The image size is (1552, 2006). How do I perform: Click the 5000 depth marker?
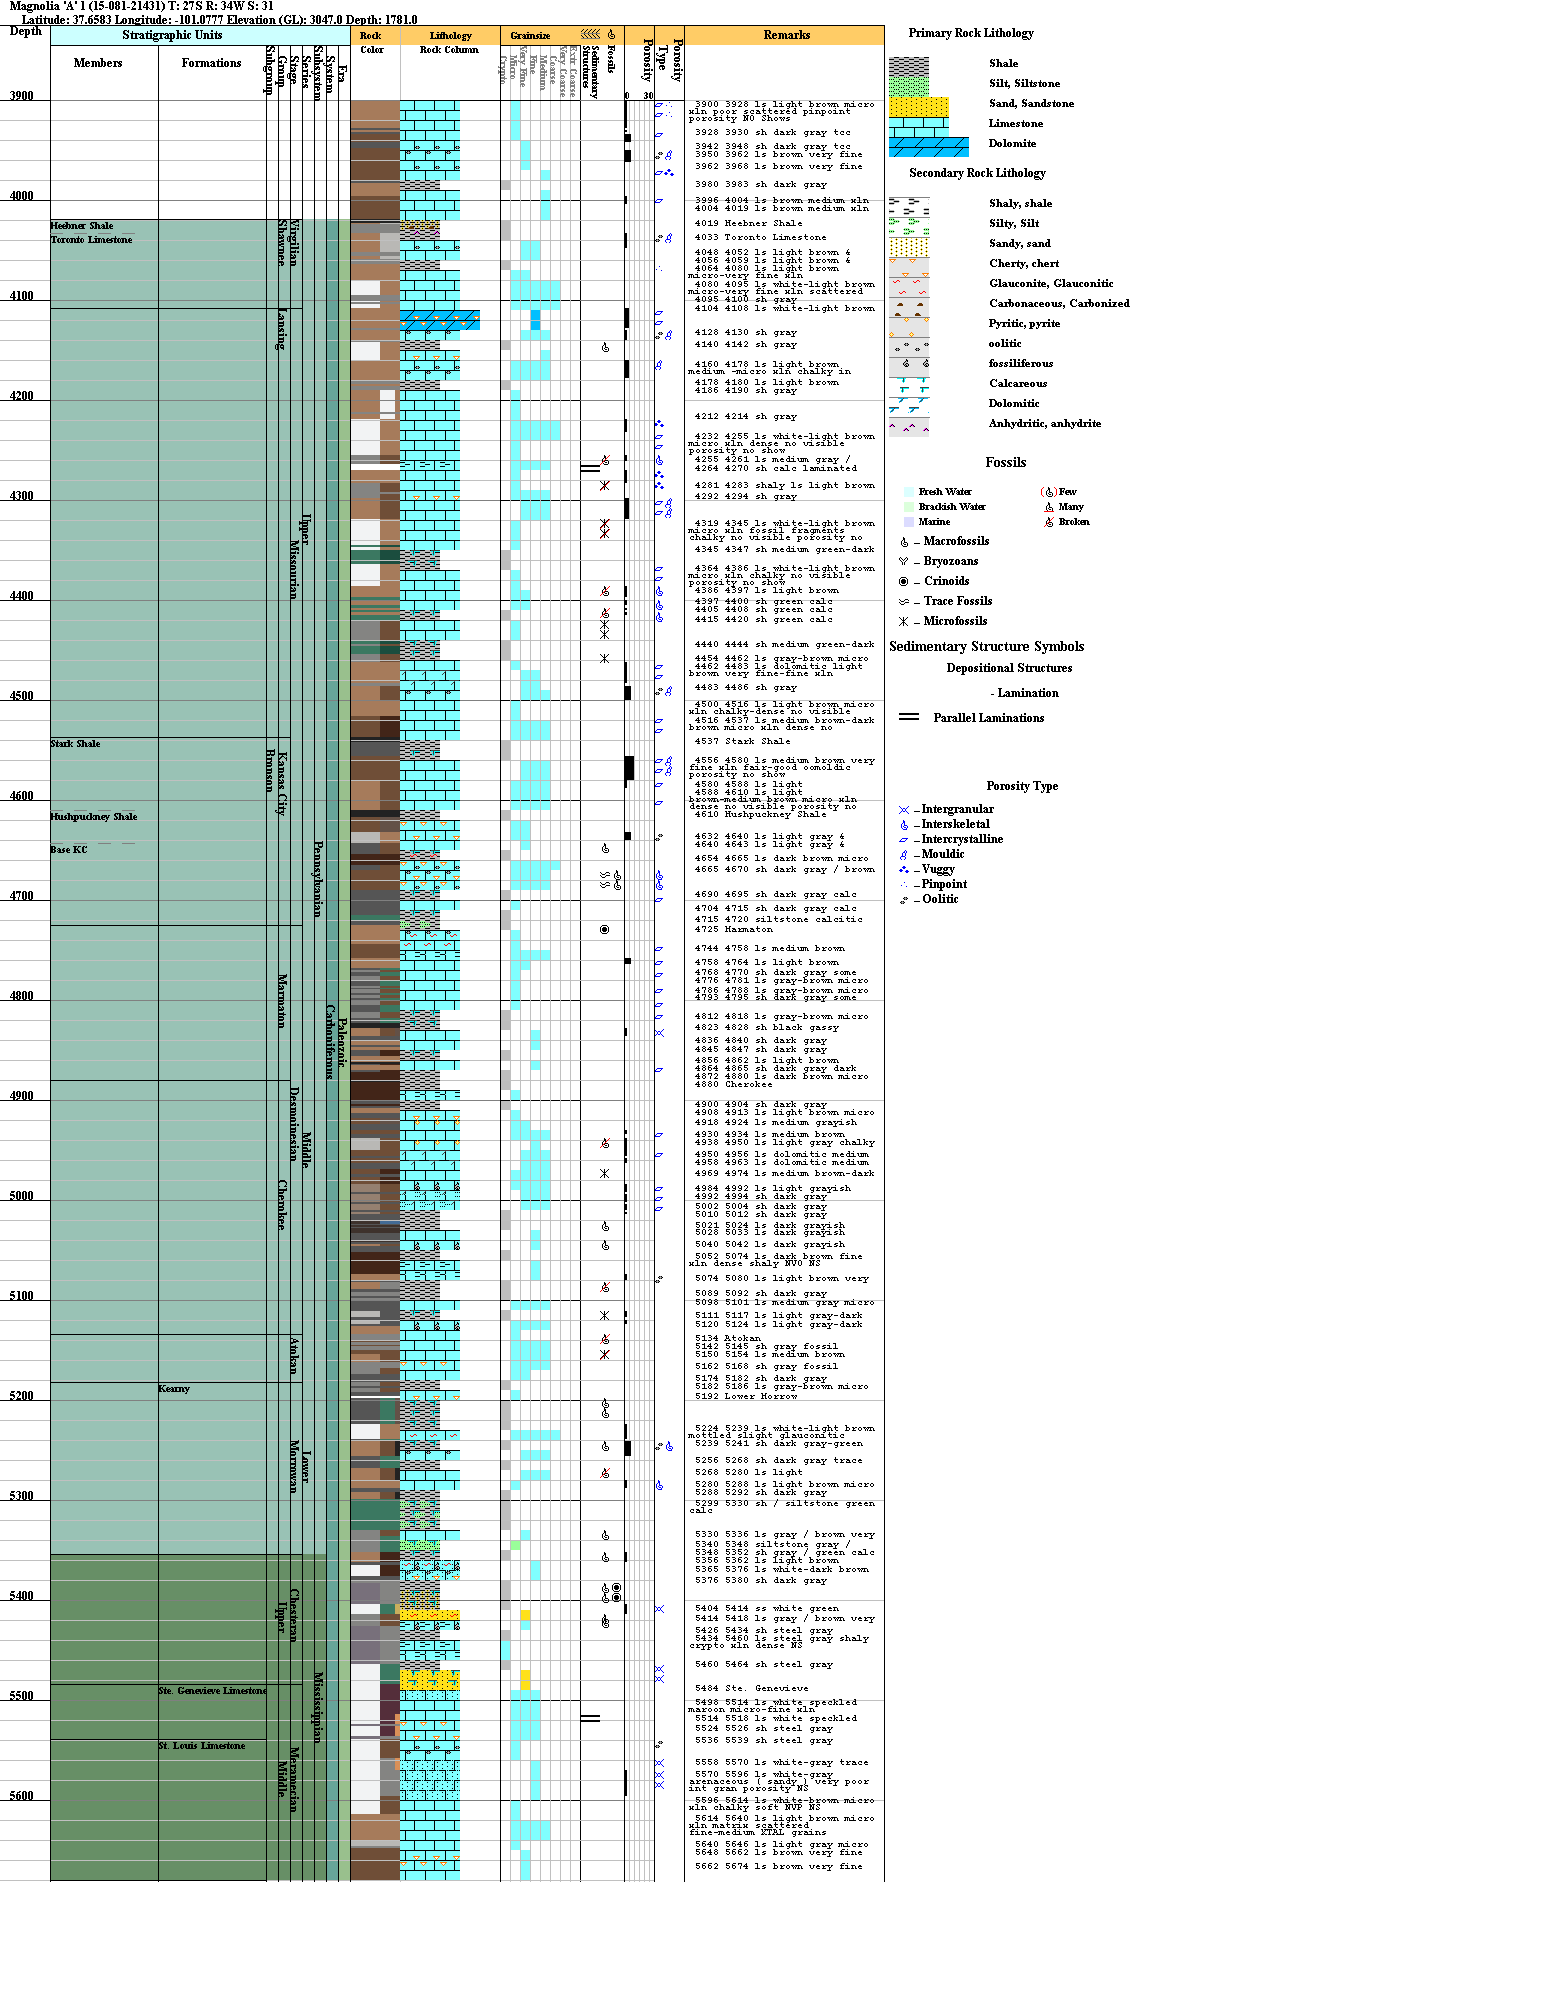(21, 1196)
